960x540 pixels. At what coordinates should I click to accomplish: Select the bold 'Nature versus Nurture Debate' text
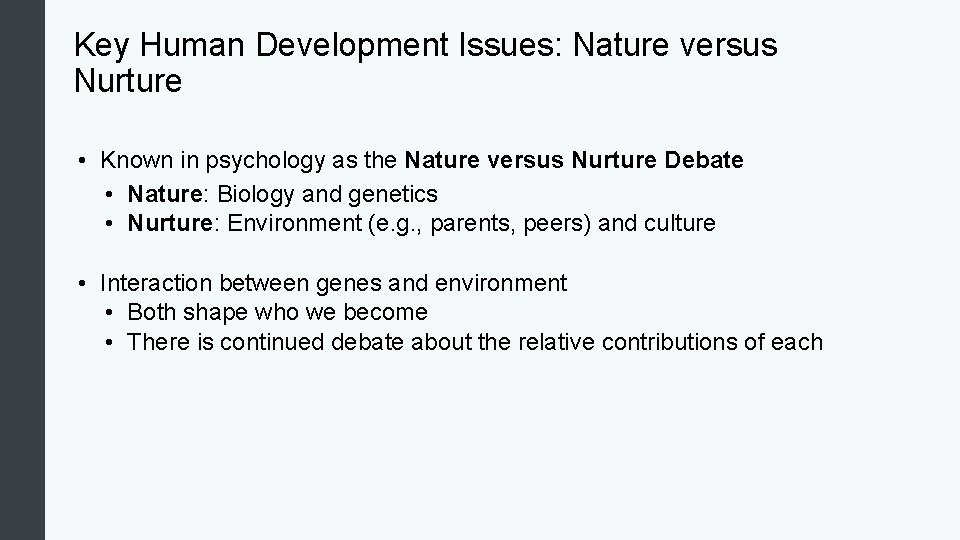pyautogui.click(x=573, y=160)
